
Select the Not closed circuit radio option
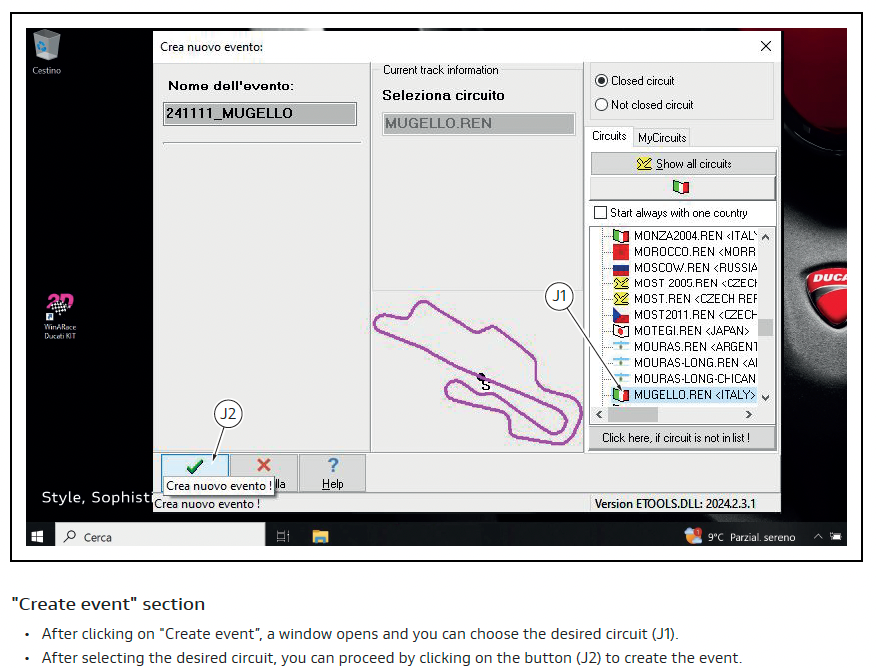coord(601,105)
